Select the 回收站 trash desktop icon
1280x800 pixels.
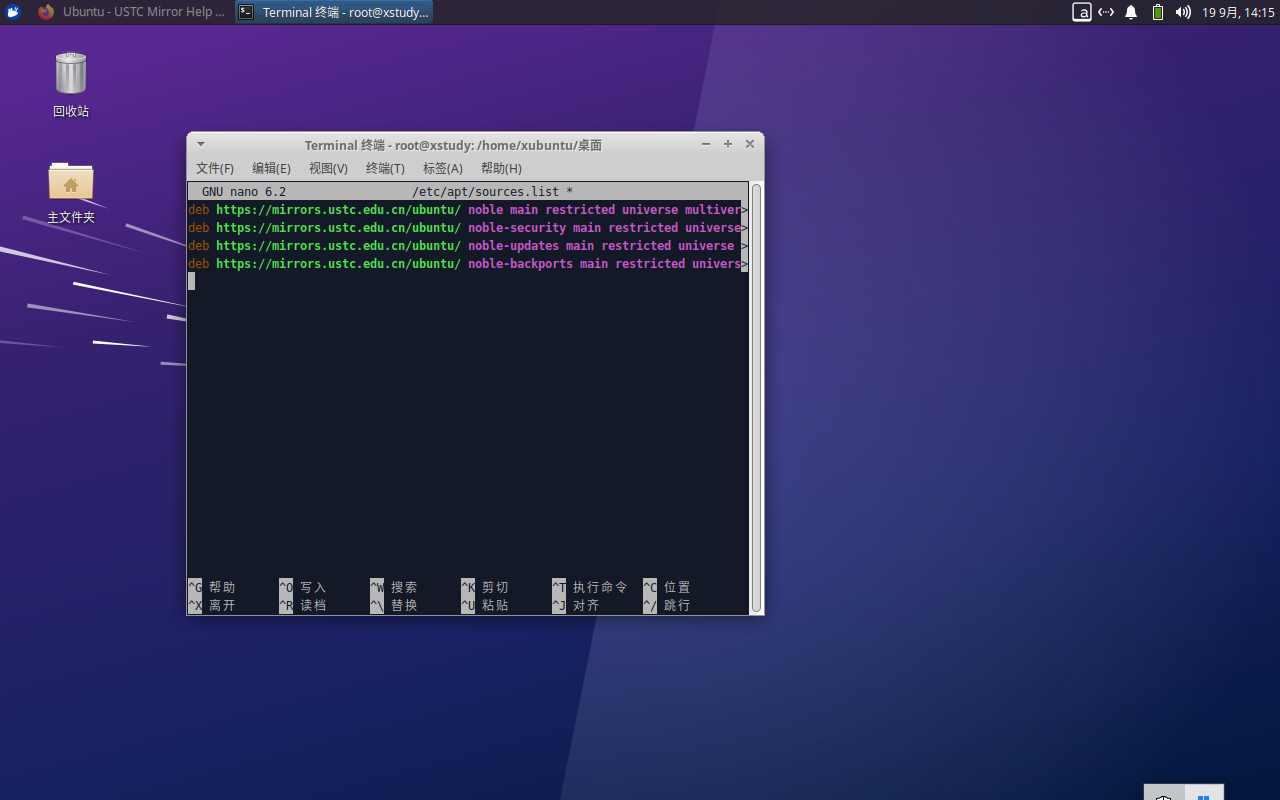point(71,84)
